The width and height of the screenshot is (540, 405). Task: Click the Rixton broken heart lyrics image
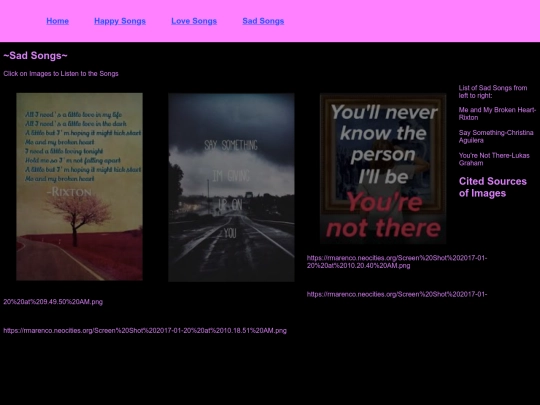coord(80,187)
